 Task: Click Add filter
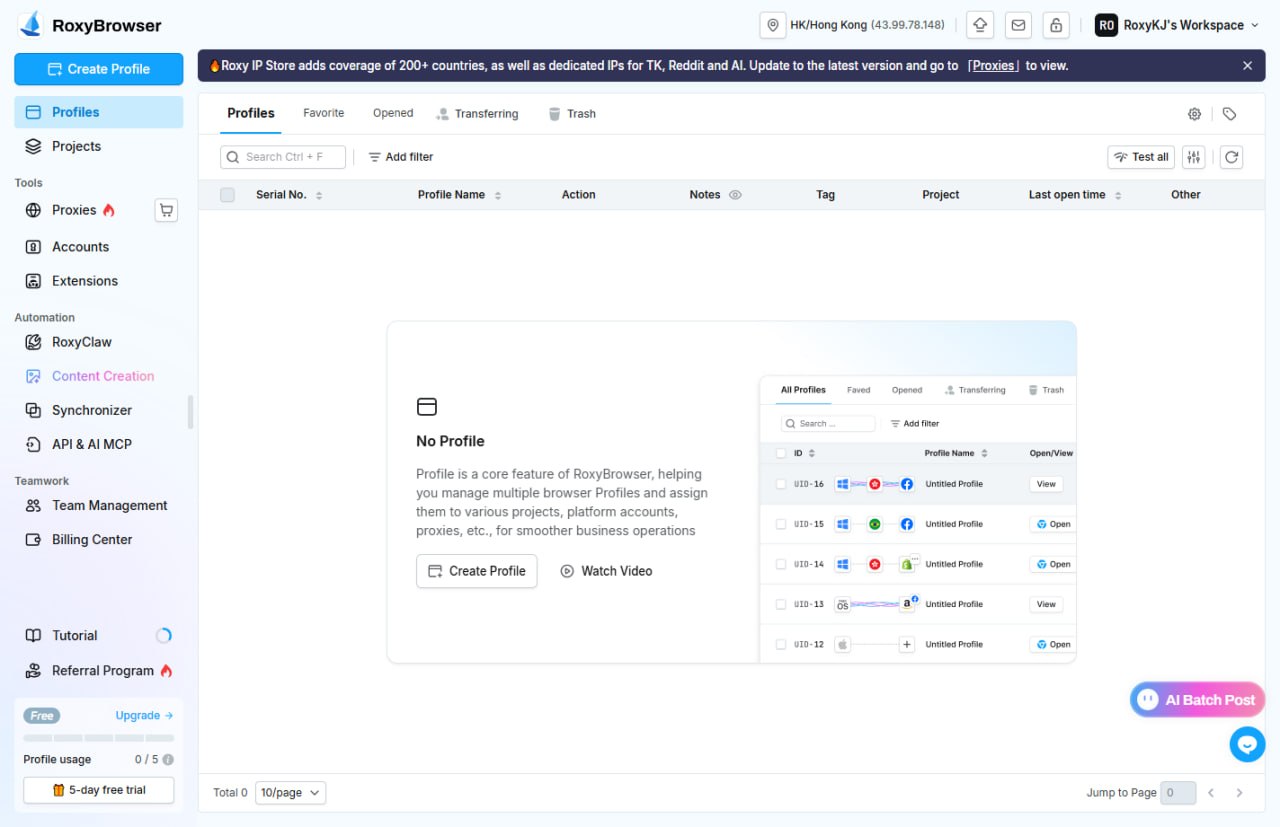[x=401, y=157]
